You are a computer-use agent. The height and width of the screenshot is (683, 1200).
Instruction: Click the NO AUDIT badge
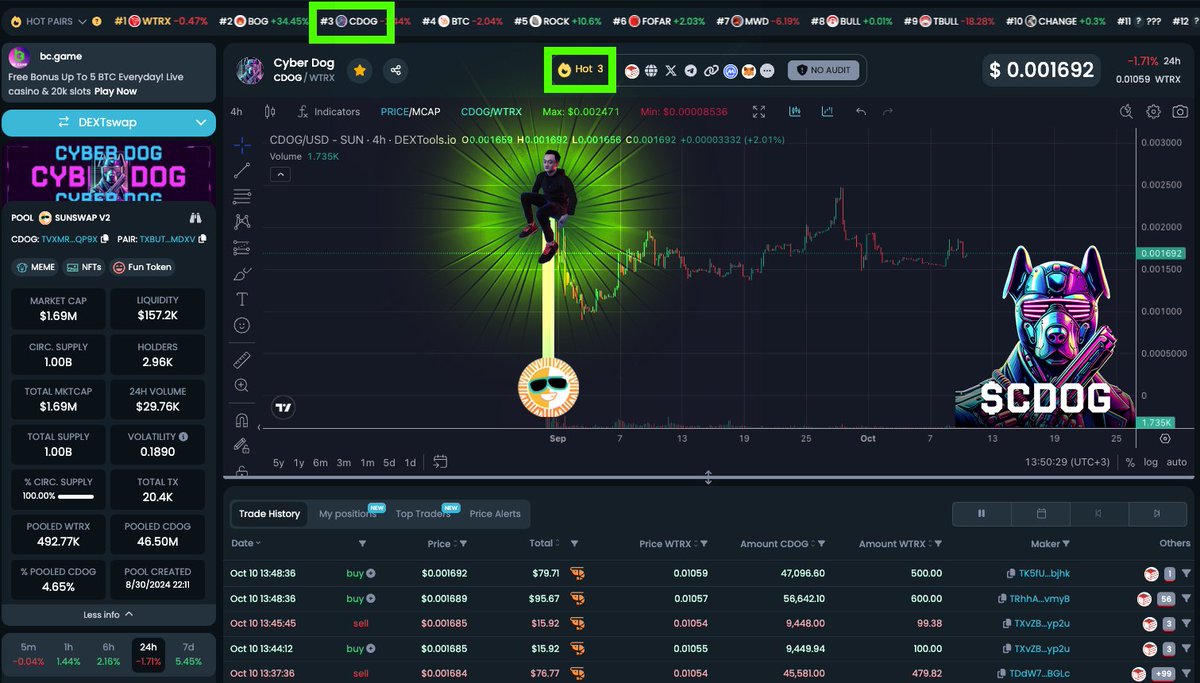[824, 71]
